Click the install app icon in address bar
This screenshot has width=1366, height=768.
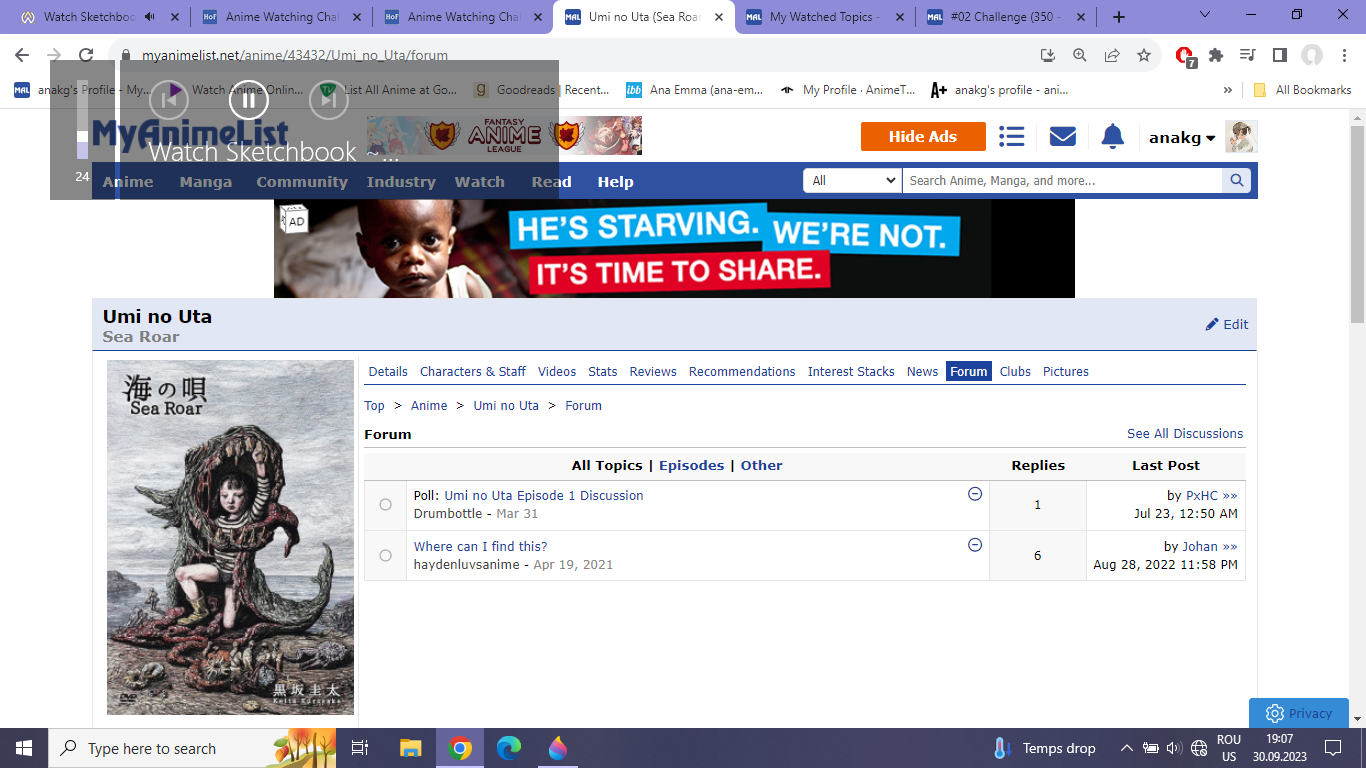point(1048,56)
